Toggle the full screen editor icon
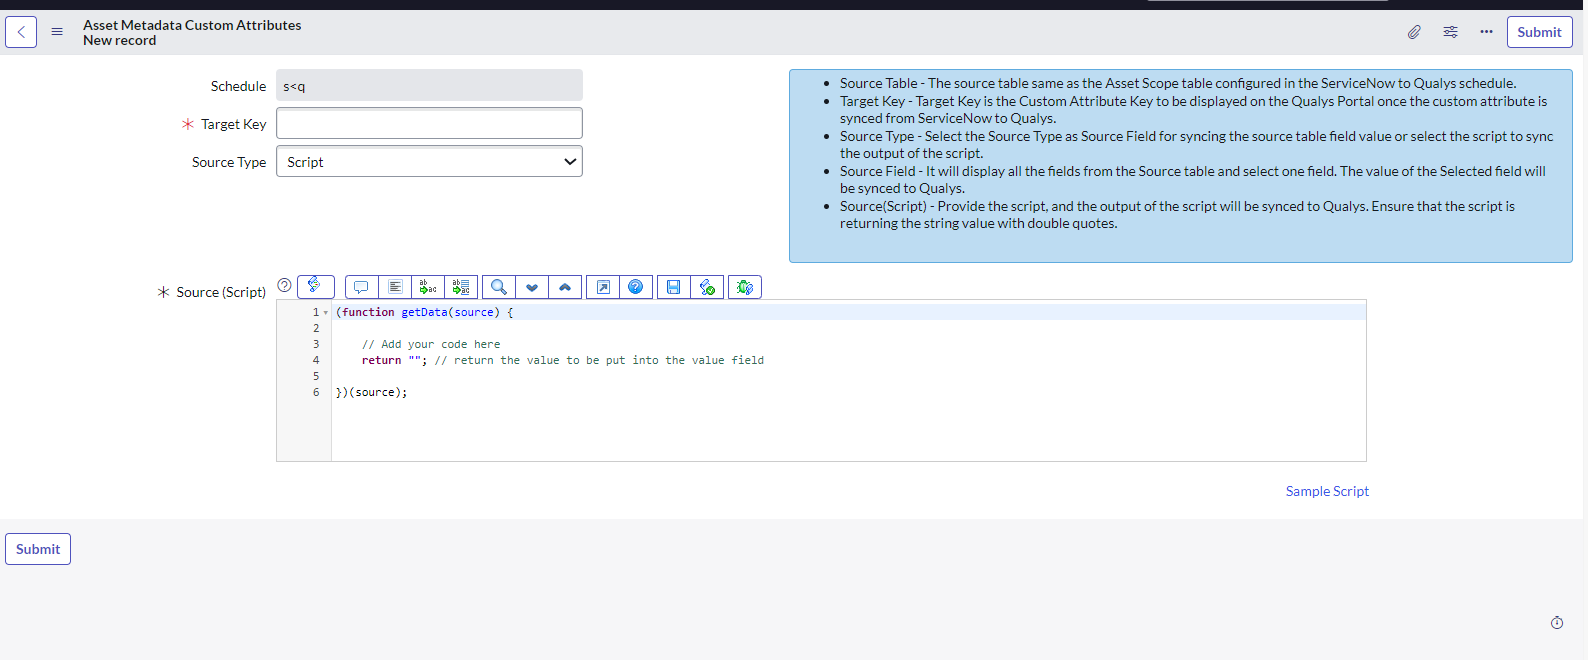 [603, 287]
